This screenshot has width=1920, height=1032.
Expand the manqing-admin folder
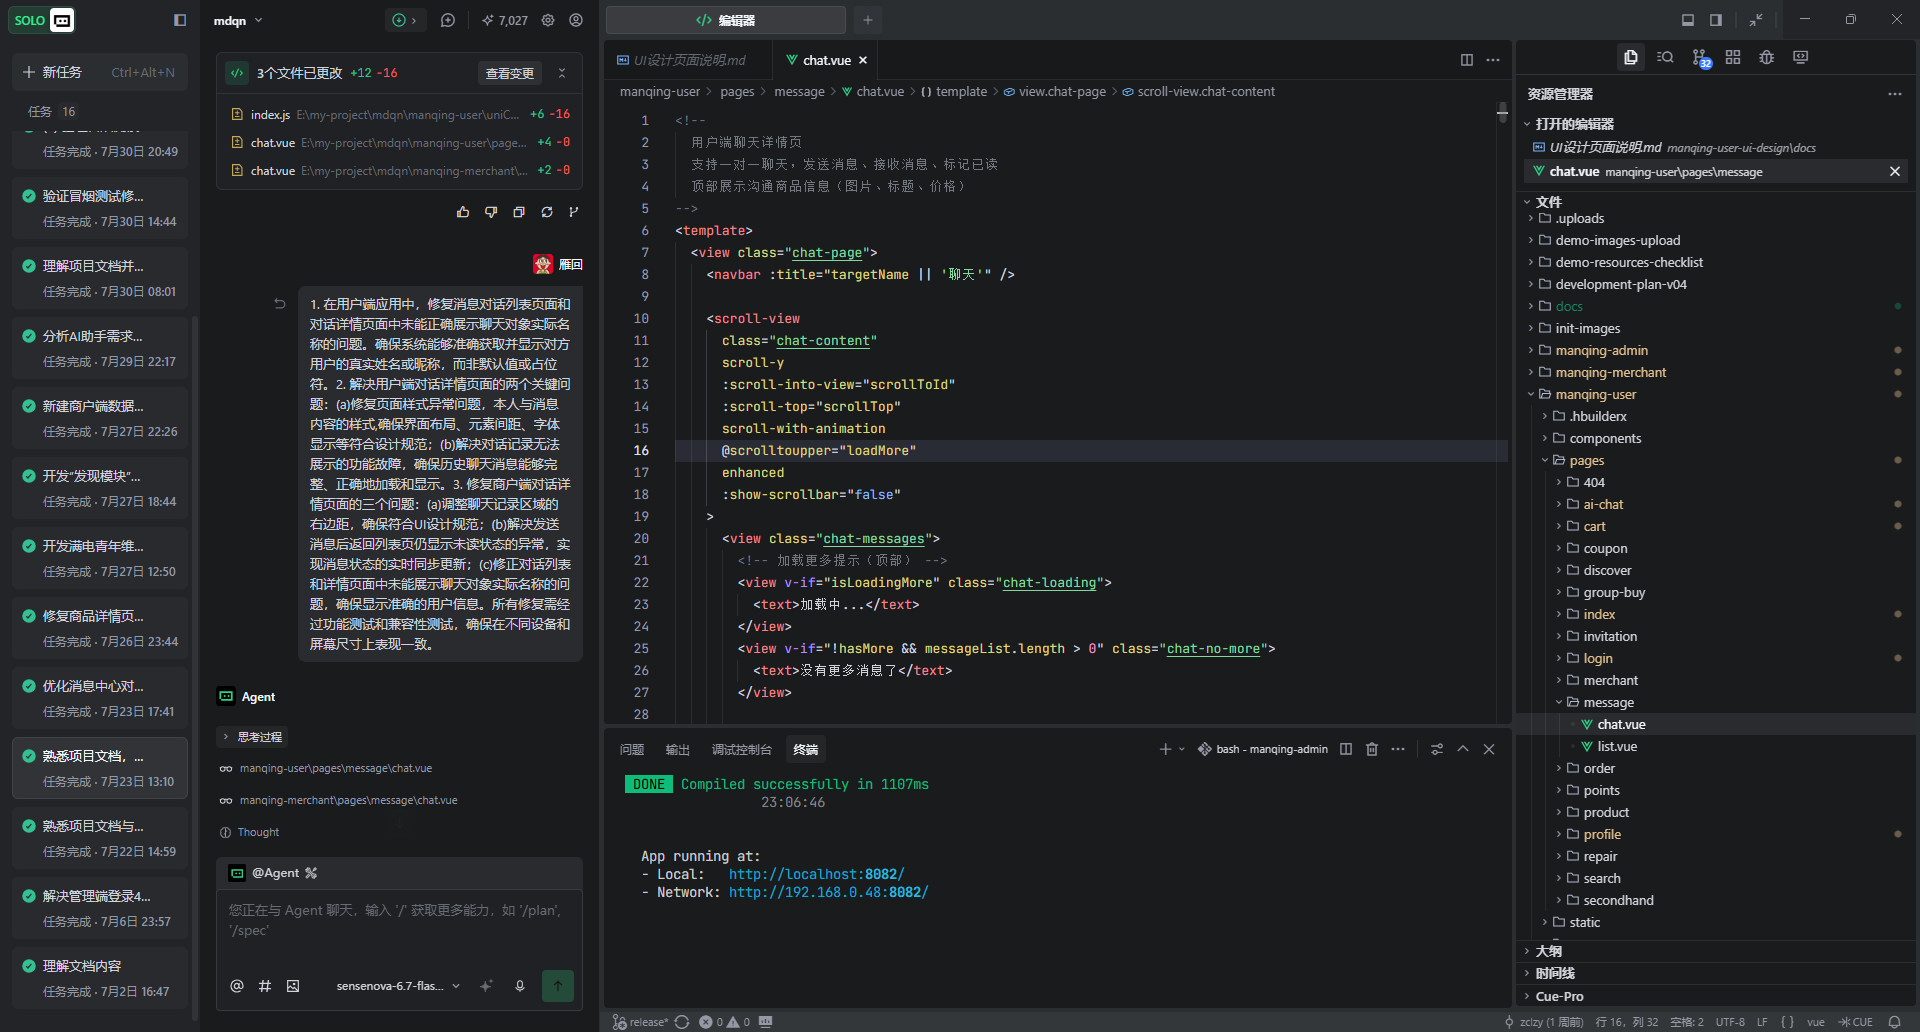click(x=1601, y=350)
